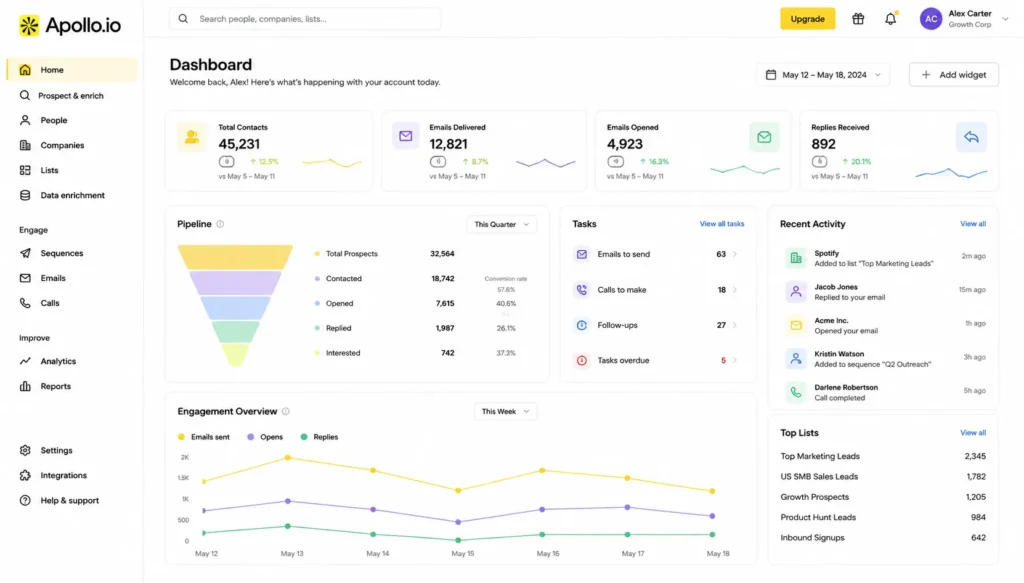This screenshot has height=583, width=1024.
Task: Click the Engagement Overview info icon
Action: pyautogui.click(x=285, y=411)
